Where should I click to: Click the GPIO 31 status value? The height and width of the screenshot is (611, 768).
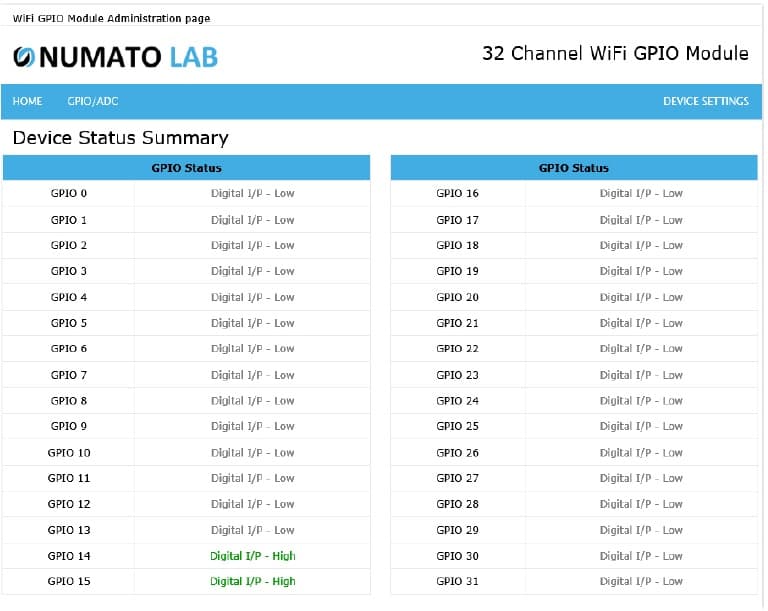(640, 581)
